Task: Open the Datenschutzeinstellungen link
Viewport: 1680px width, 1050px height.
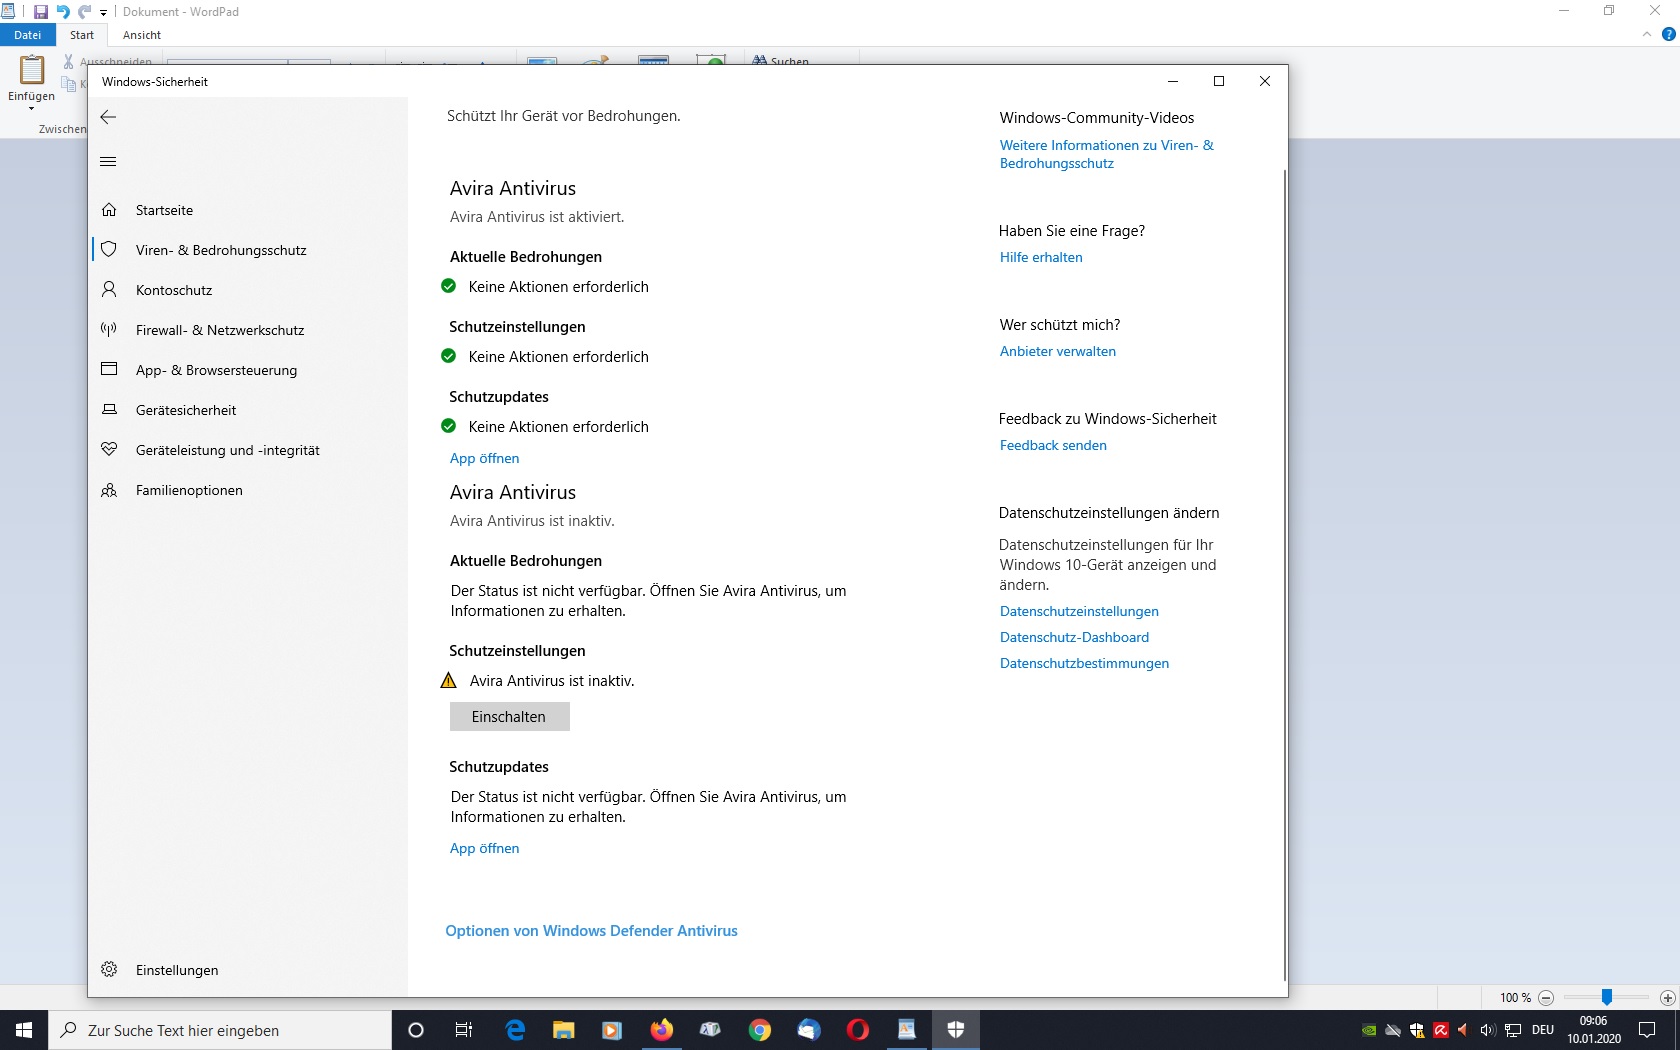Action: [x=1079, y=611]
